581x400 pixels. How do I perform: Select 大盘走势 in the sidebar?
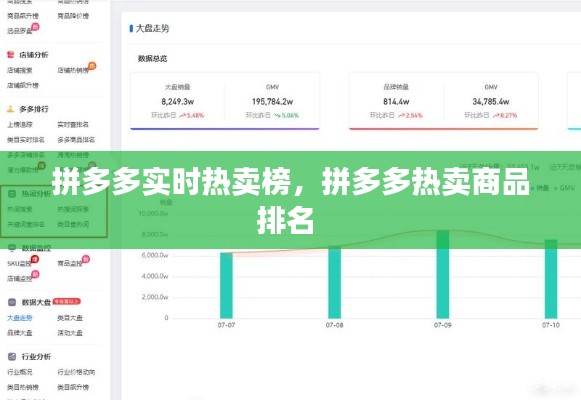(x=20, y=318)
